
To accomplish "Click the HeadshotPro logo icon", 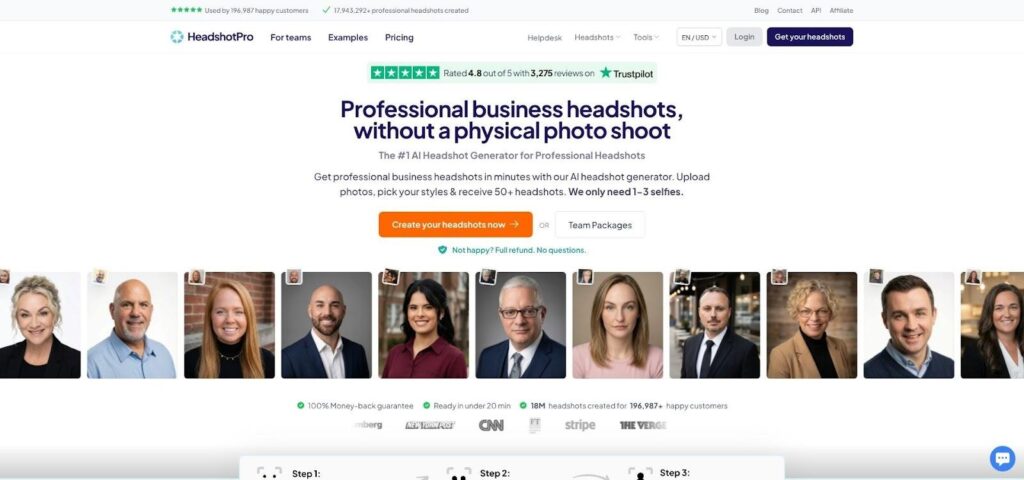I will click(x=177, y=37).
